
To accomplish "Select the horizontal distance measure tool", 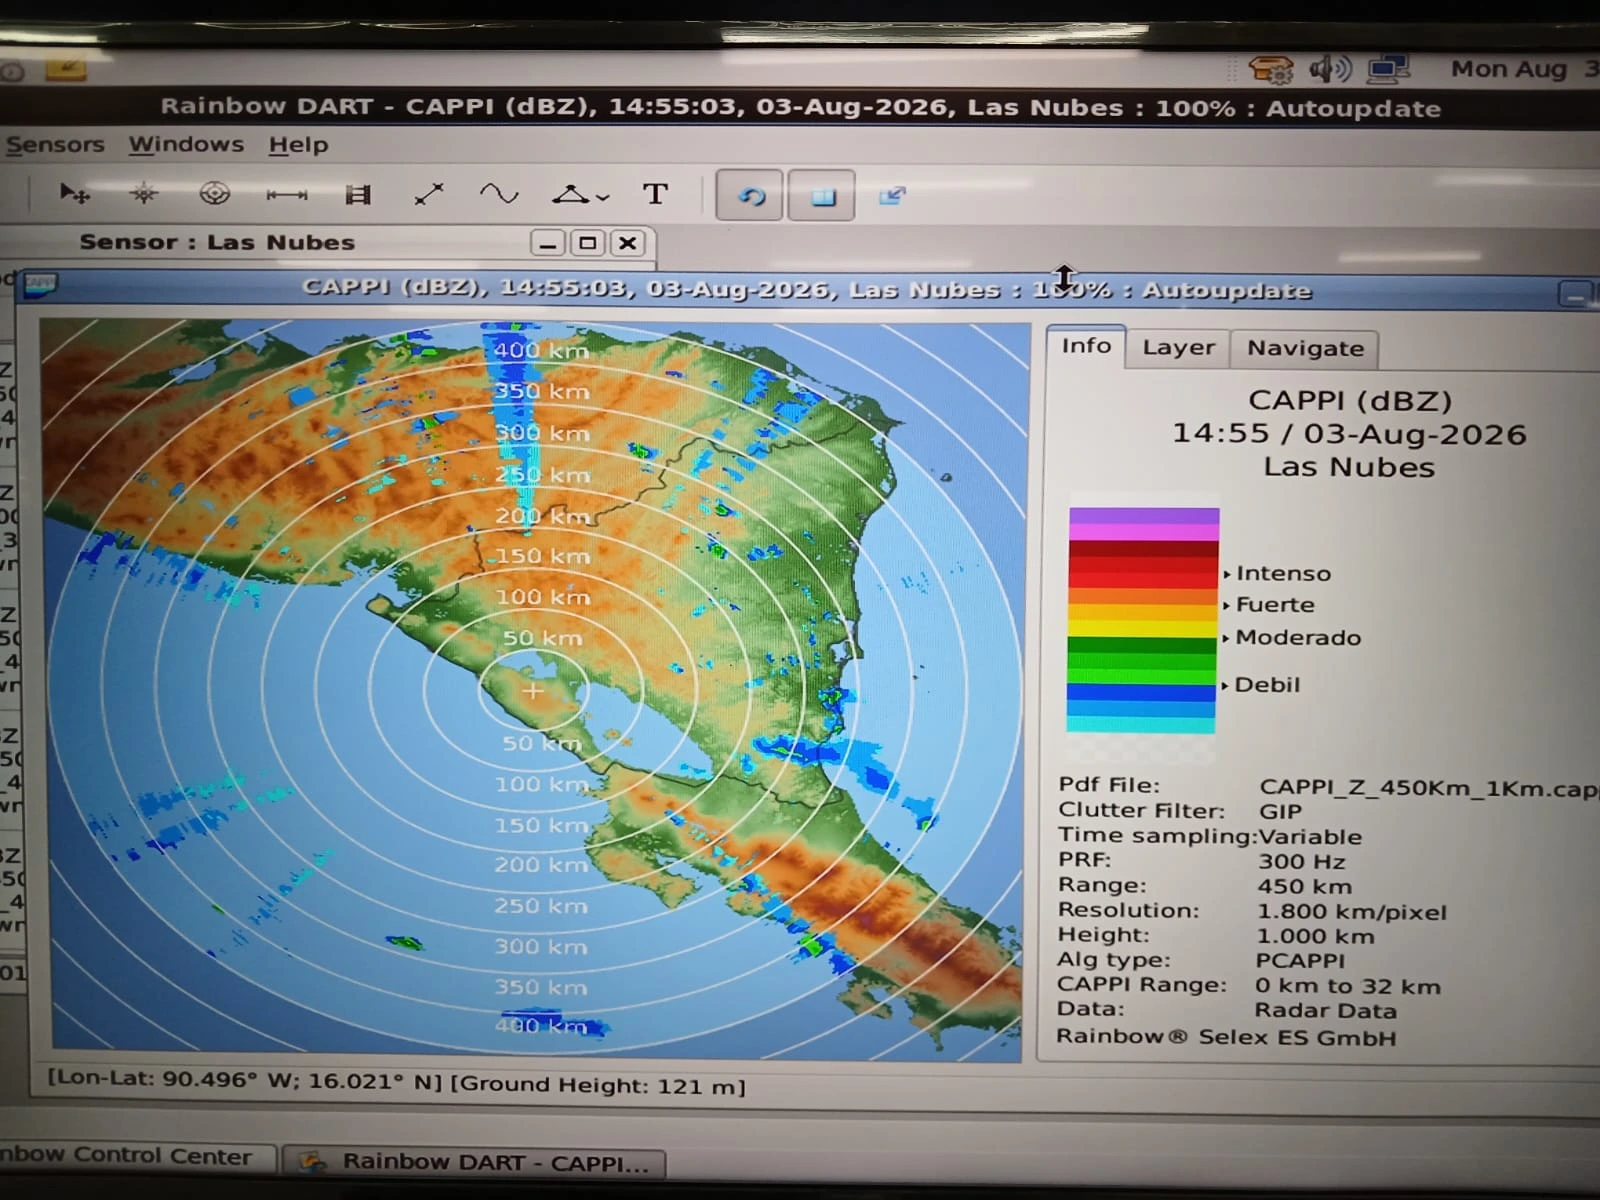I will [287, 194].
